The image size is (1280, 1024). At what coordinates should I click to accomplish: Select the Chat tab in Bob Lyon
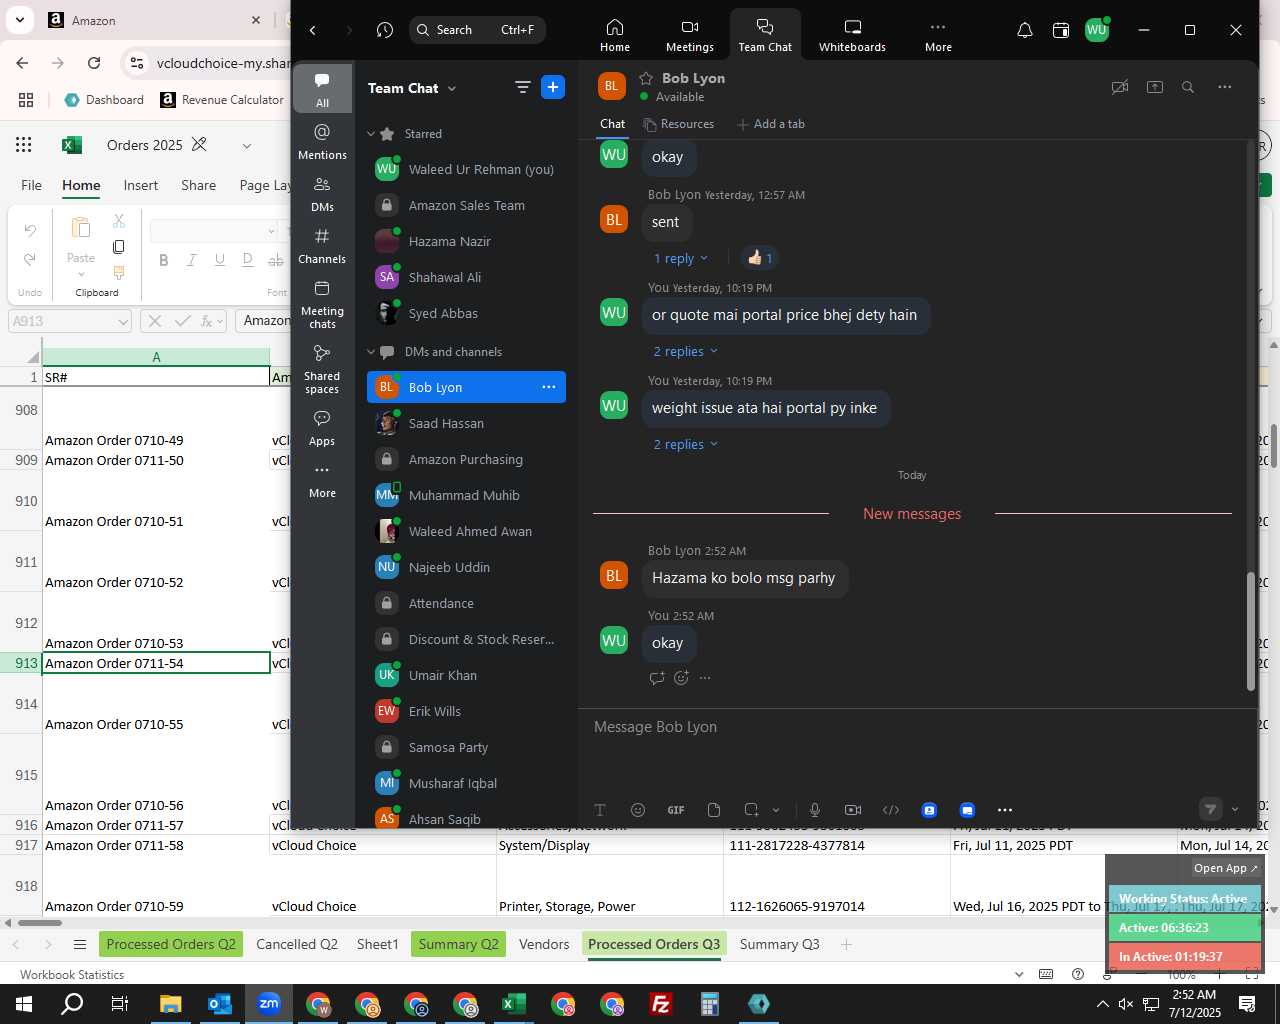click(x=612, y=124)
